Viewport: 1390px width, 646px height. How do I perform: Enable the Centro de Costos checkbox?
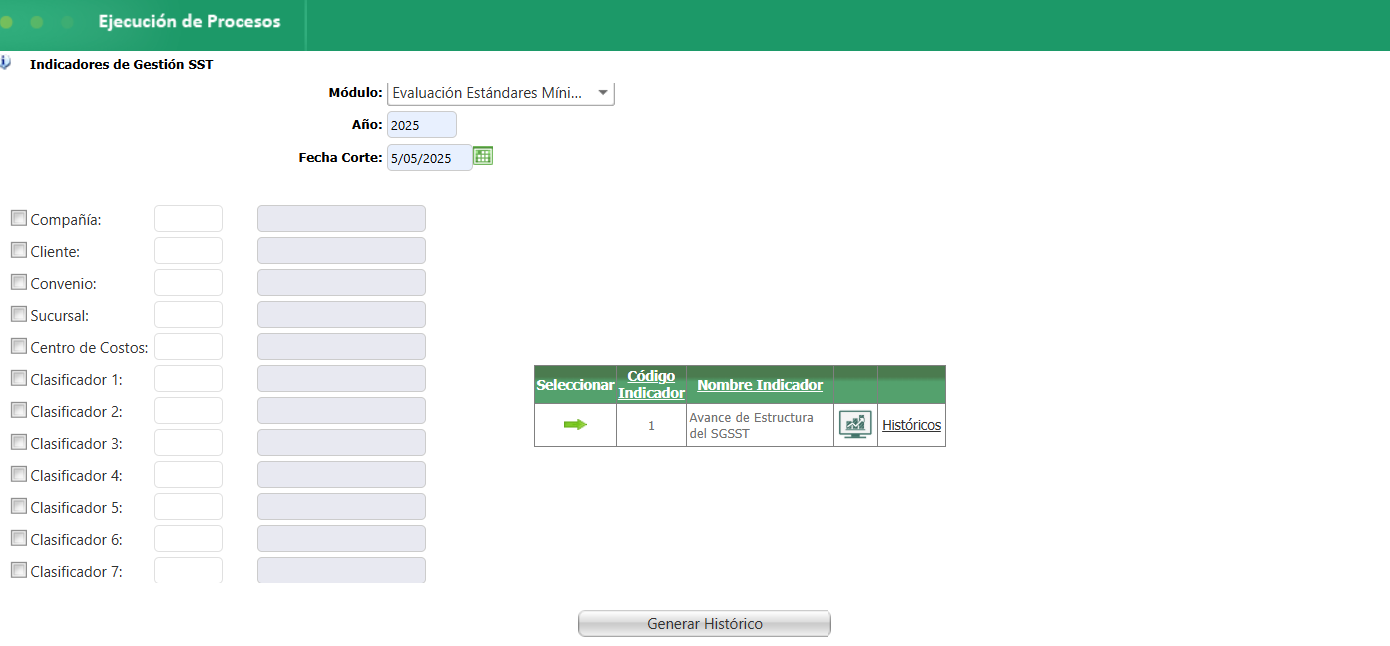(x=19, y=346)
